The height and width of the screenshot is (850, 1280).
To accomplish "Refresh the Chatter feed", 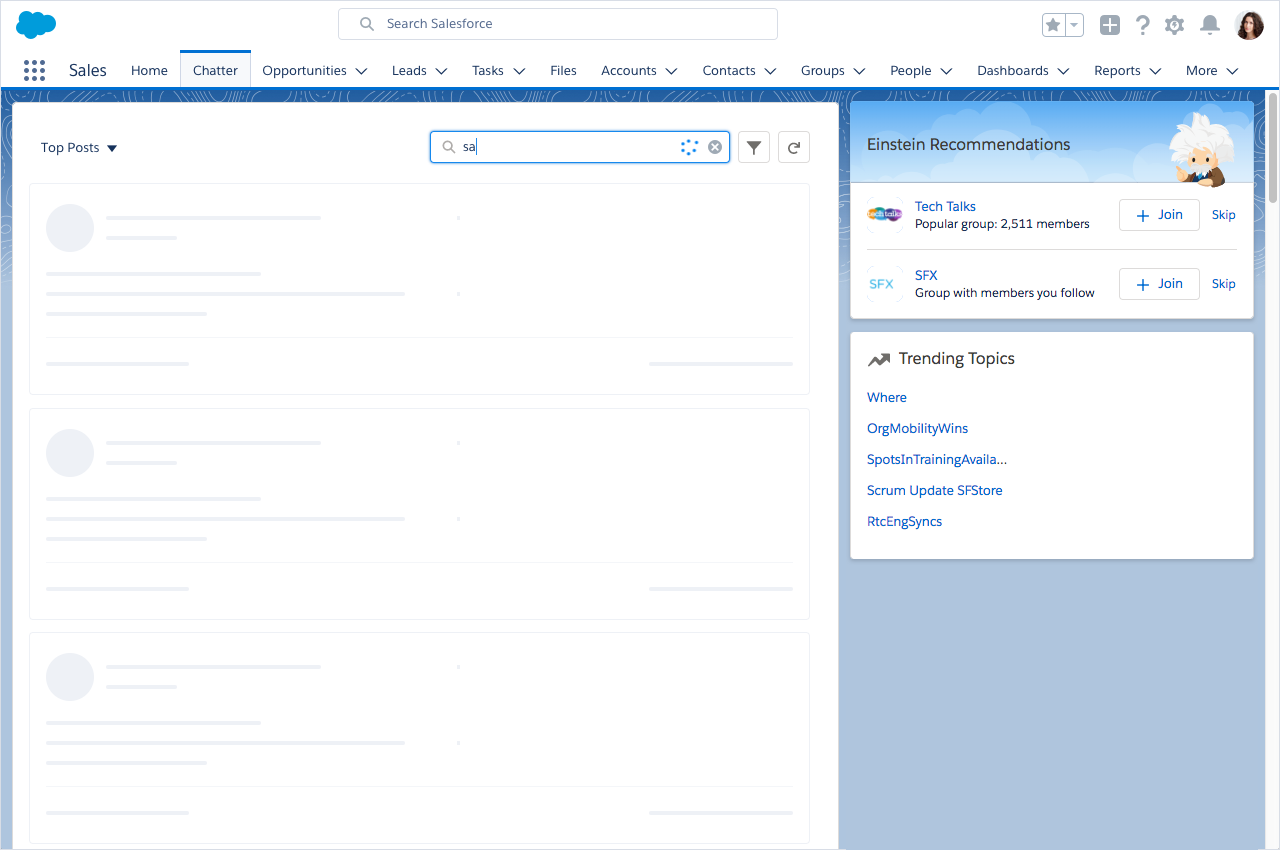I will pyautogui.click(x=794, y=147).
